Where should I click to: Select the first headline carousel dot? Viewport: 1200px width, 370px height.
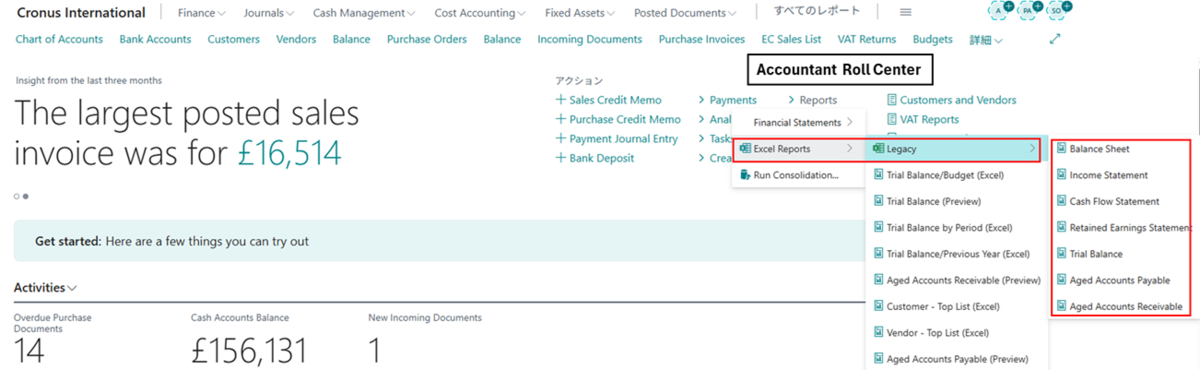pos(16,196)
